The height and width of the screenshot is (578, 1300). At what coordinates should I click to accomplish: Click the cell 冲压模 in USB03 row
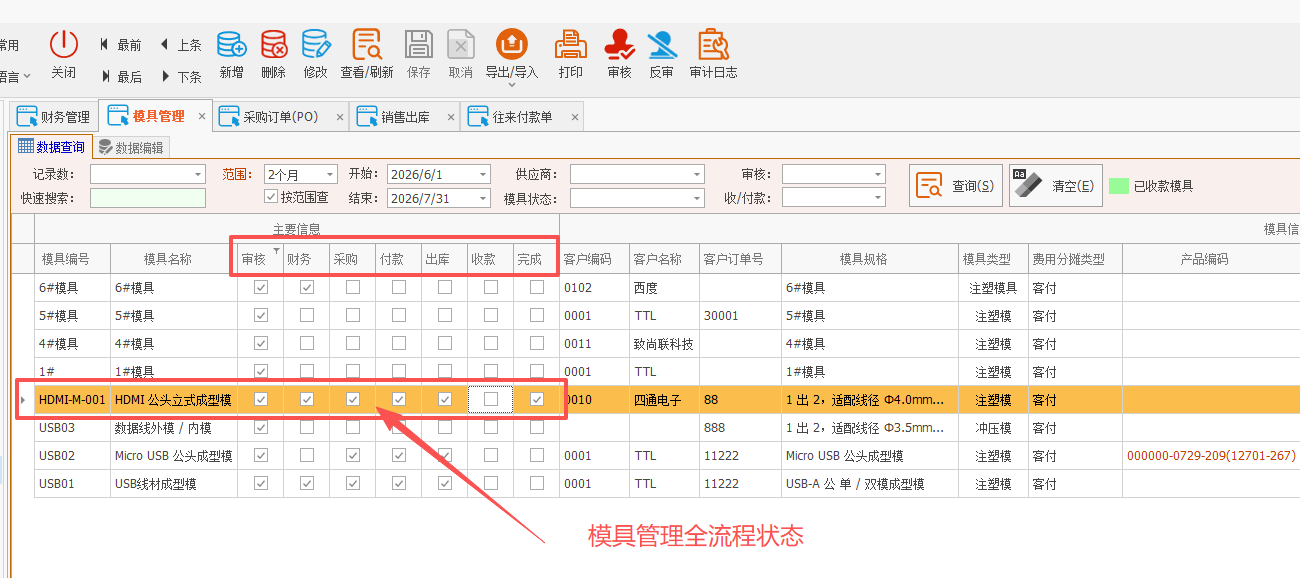tap(993, 428)
